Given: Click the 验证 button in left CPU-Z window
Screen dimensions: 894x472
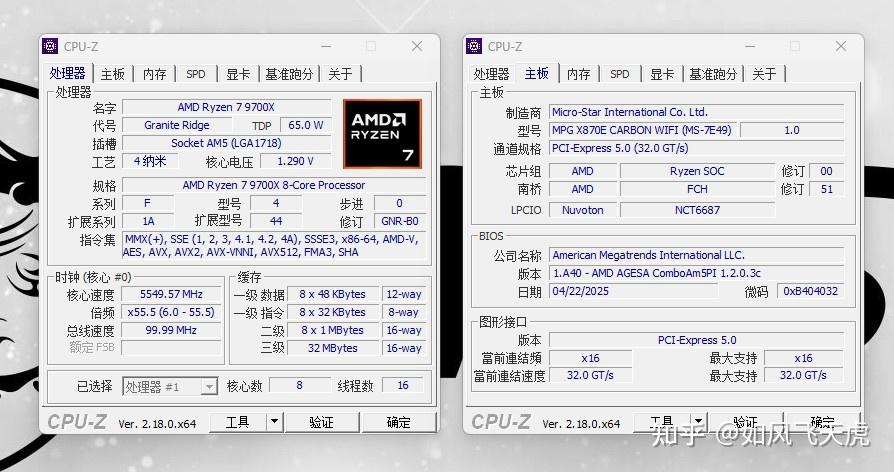Looking at the screenshot, I should [x=322, y=422].
